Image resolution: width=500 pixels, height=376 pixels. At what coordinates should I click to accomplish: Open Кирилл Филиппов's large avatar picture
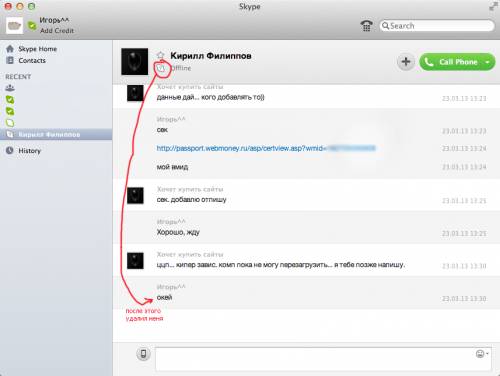pyautogui.click(x=135, y=61)
